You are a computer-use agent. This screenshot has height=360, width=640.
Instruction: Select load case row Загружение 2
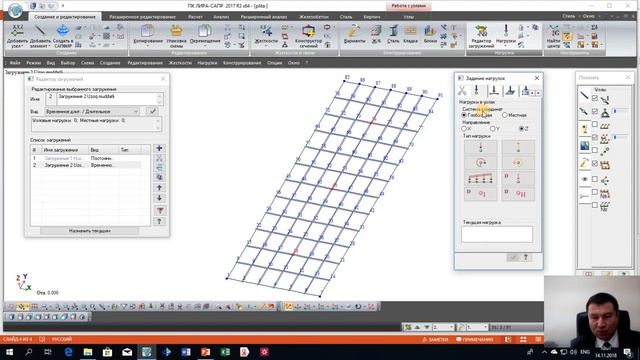pyautogui.click(x=86, y=165)
